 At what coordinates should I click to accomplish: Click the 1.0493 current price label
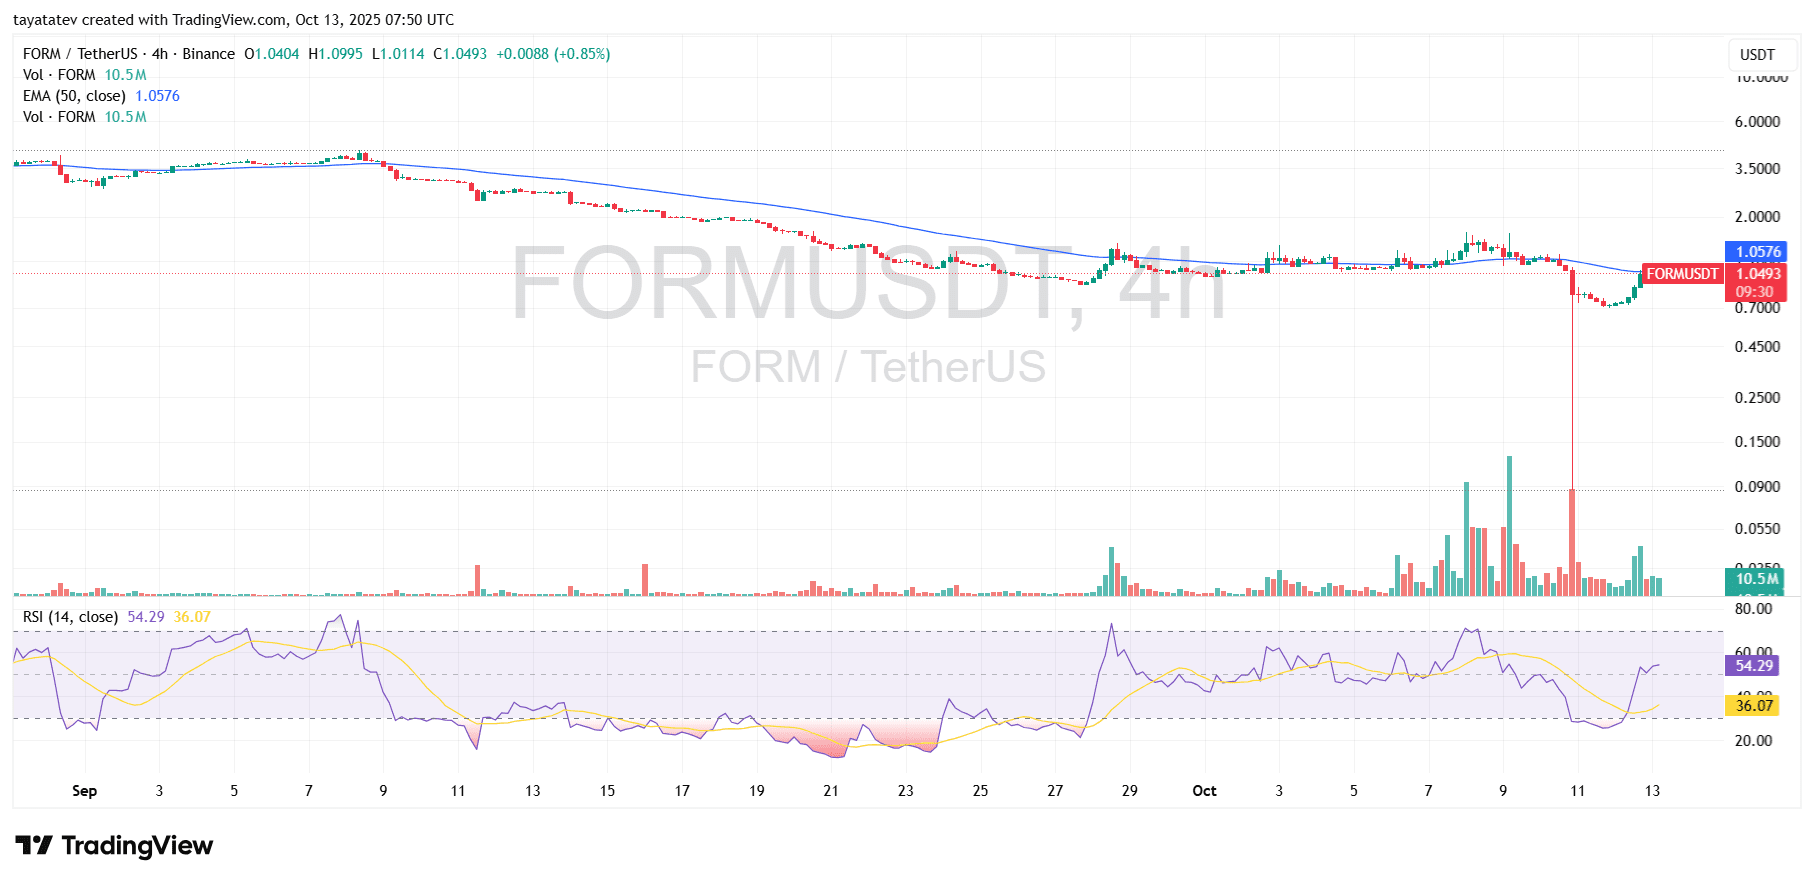coord(1757,274)
